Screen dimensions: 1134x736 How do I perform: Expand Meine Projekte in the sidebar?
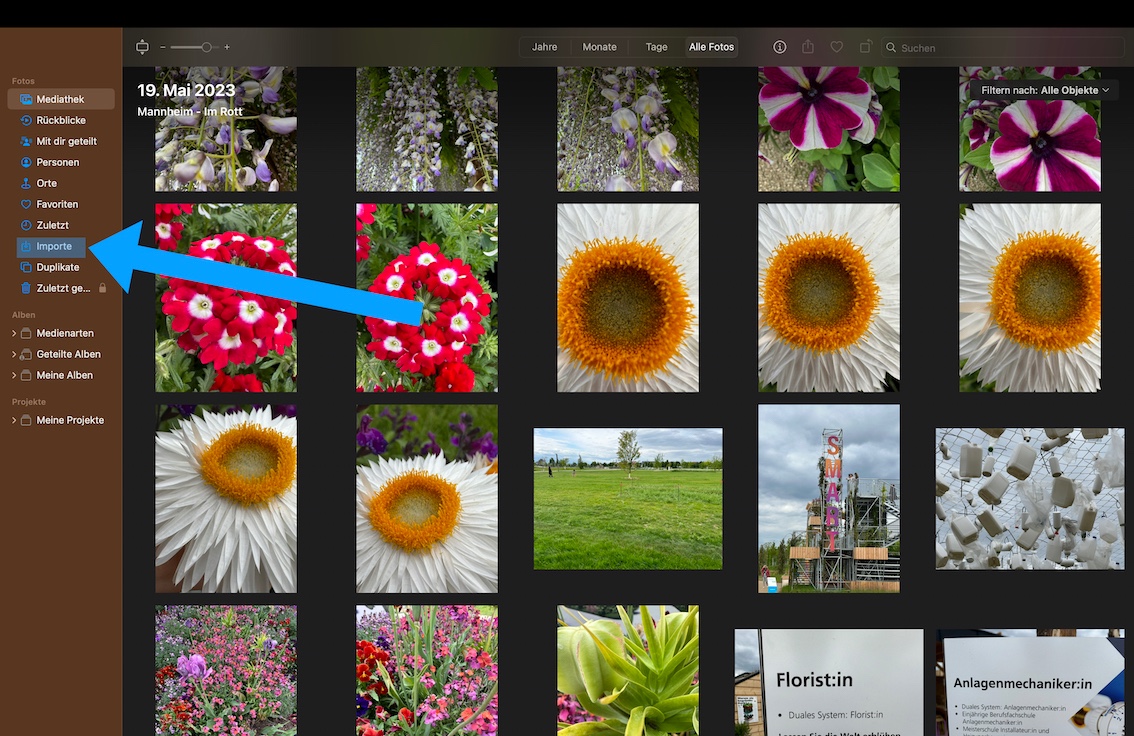14,420
